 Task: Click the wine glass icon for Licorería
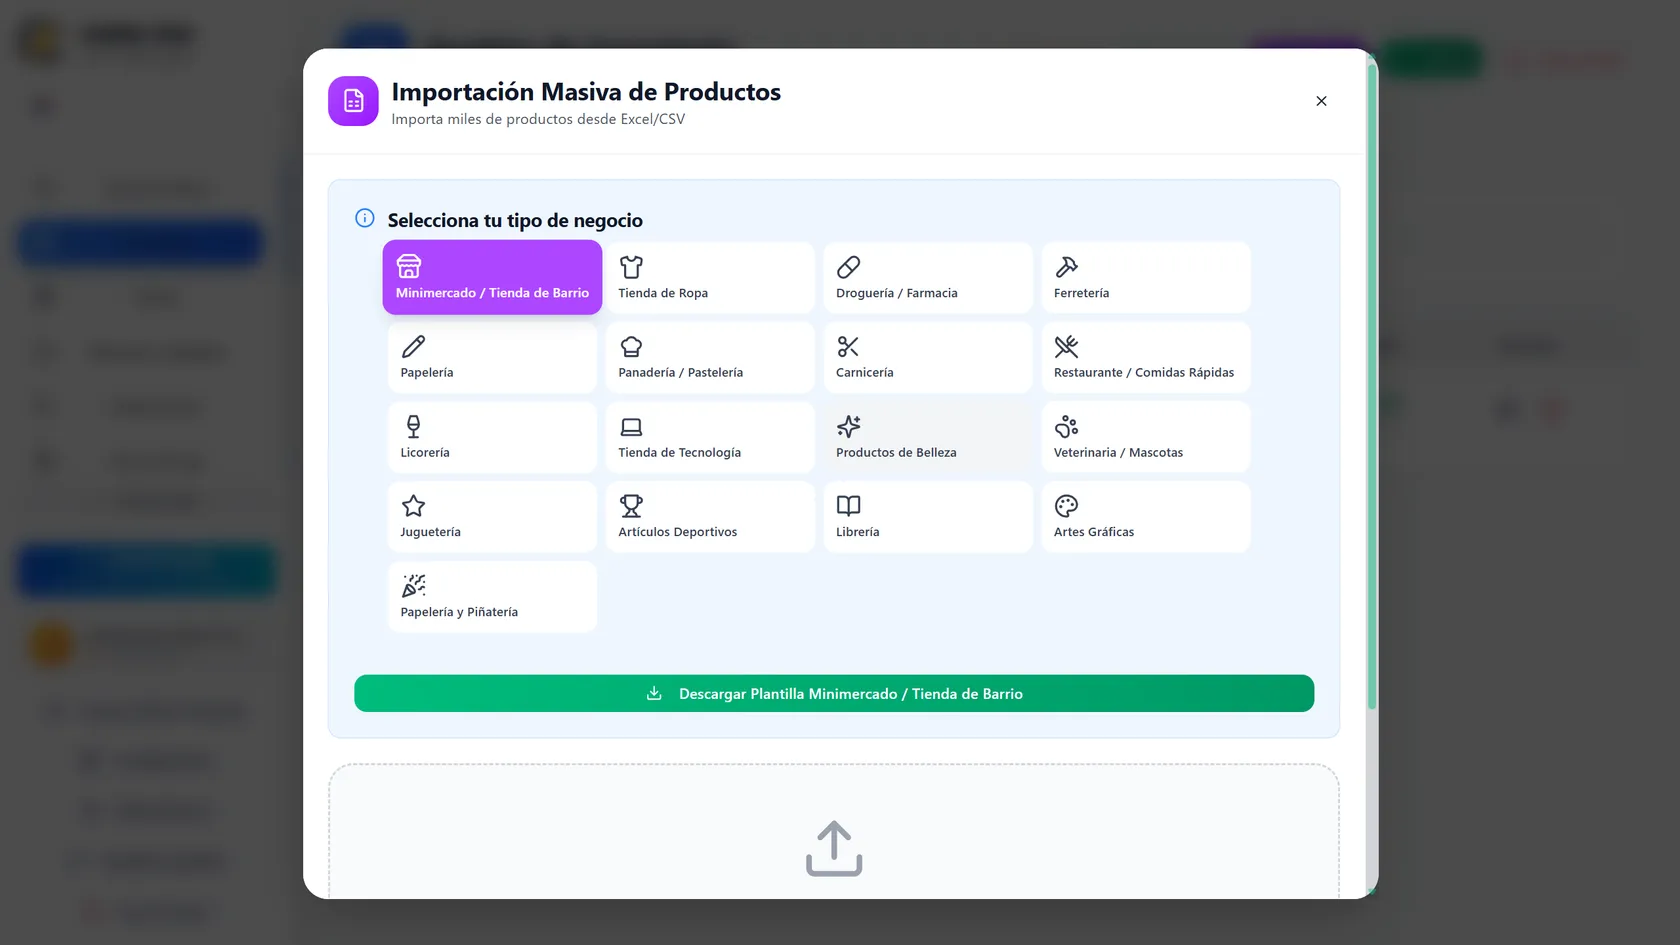(413, 427)
